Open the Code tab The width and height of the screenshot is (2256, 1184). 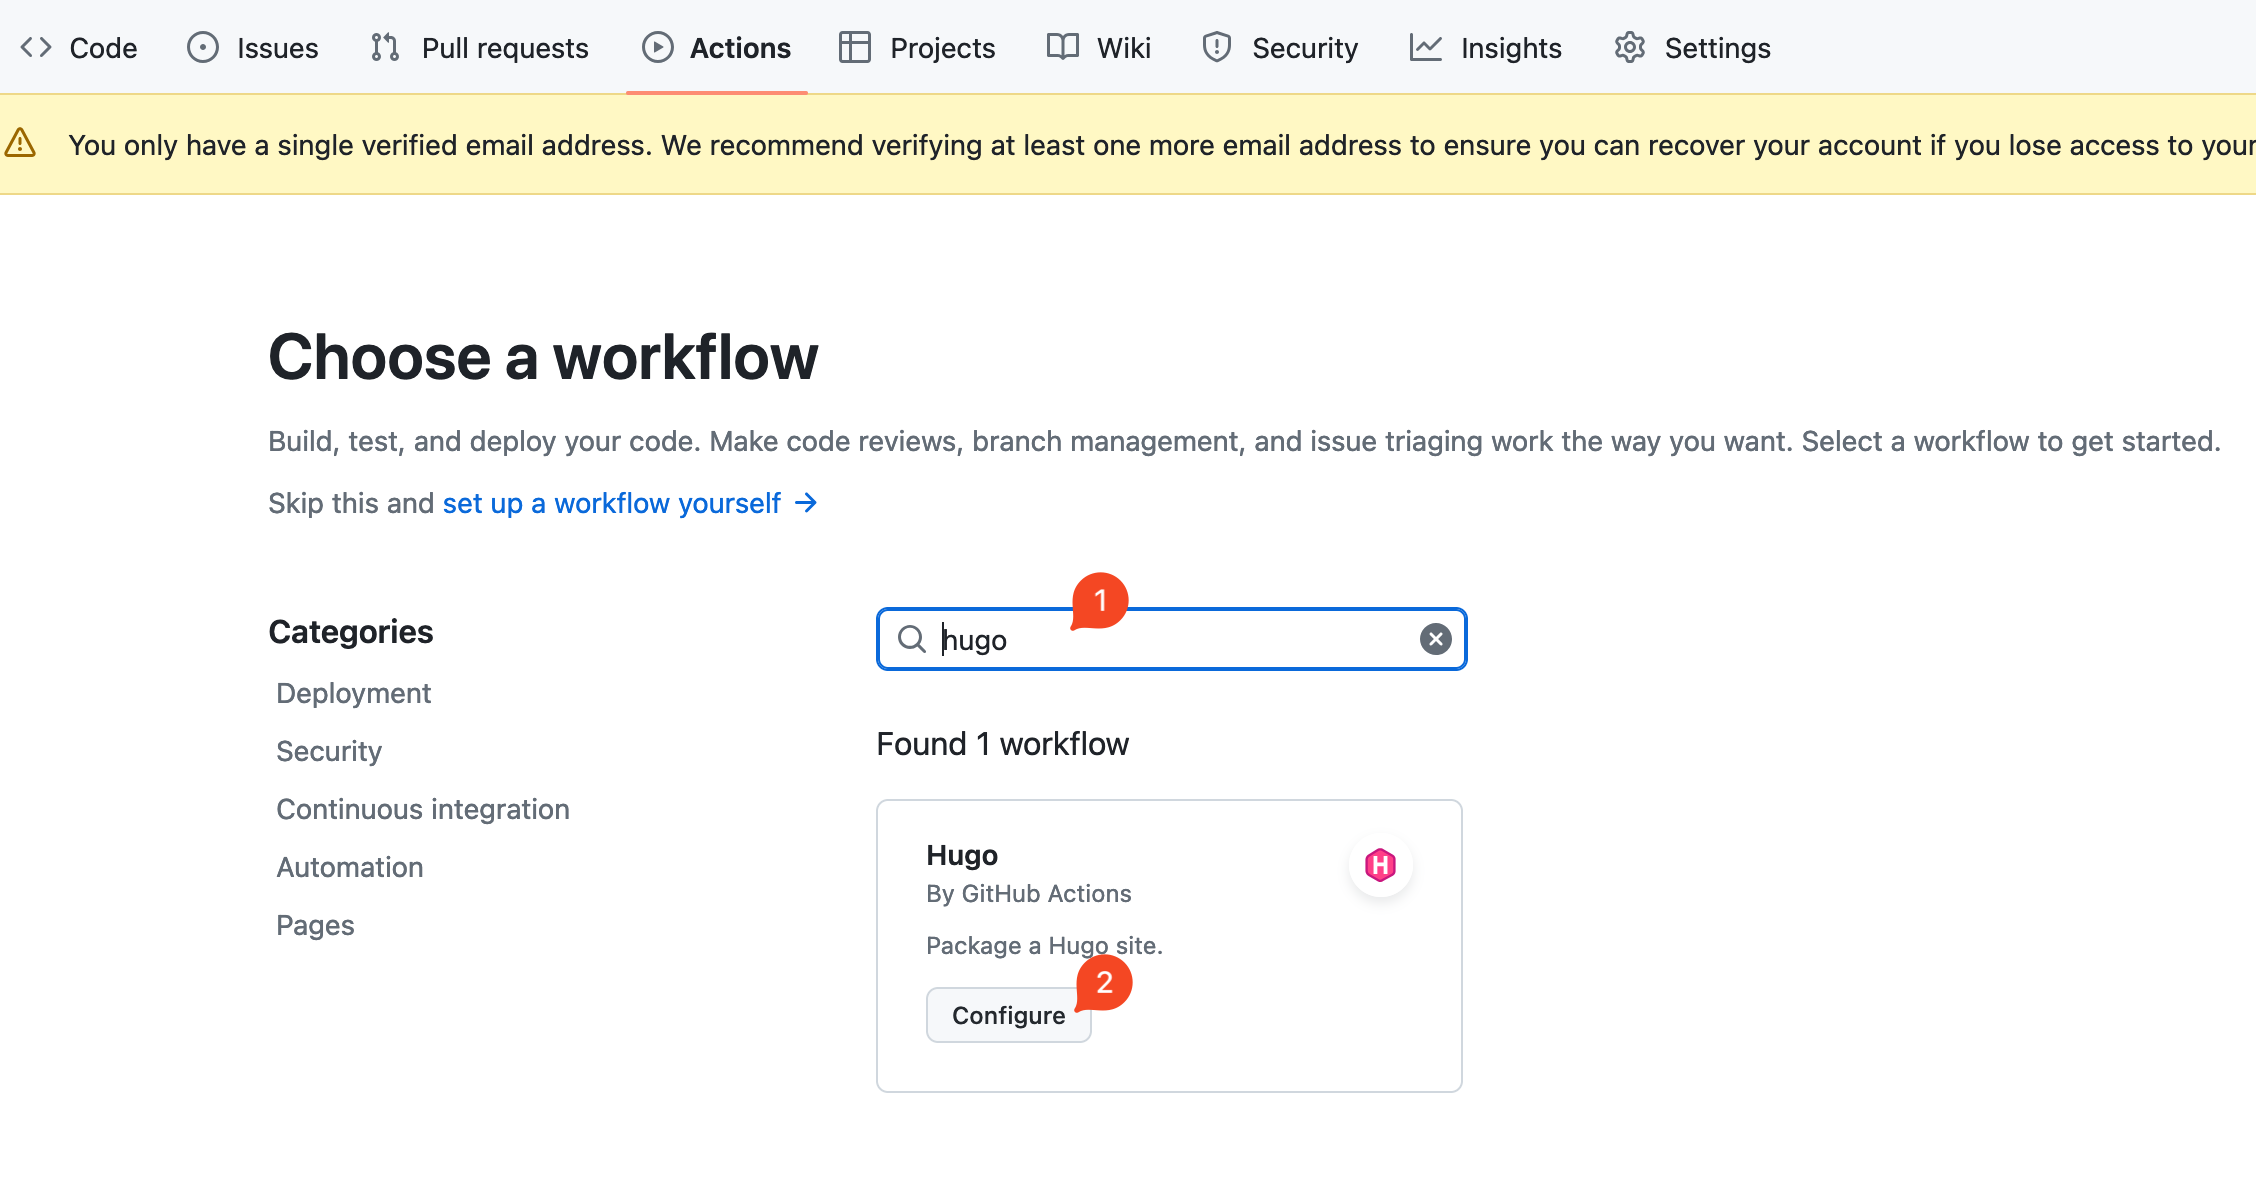[79, 48]
